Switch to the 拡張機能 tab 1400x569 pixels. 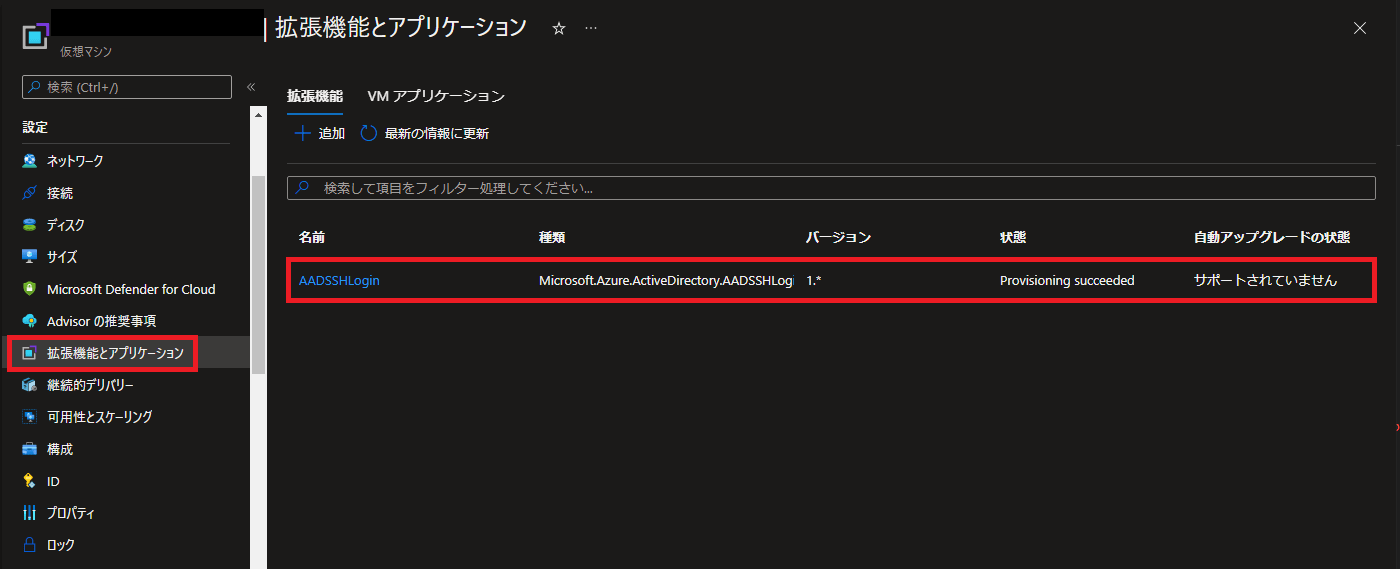(315, 96)
